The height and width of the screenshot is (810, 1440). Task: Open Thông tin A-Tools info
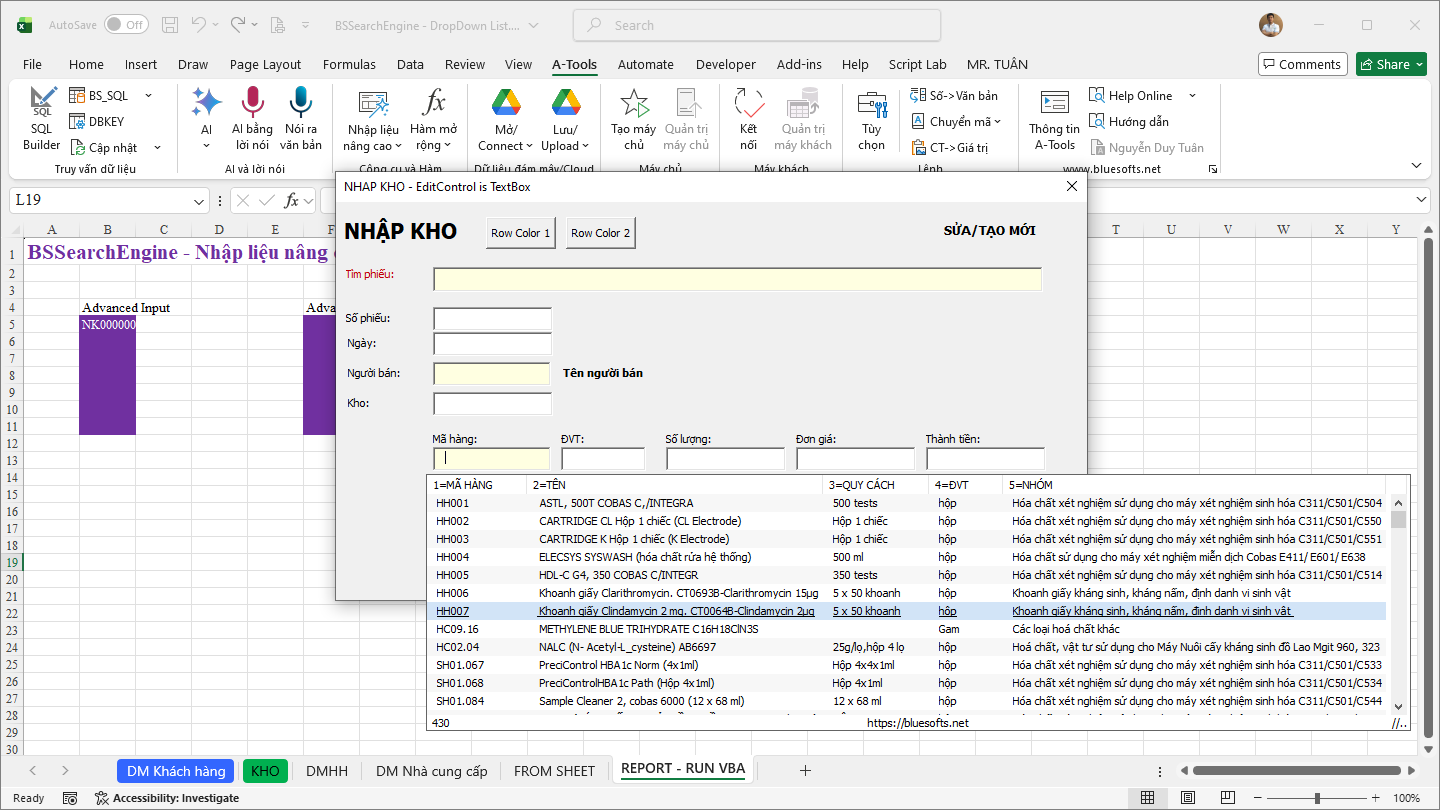1054,119
